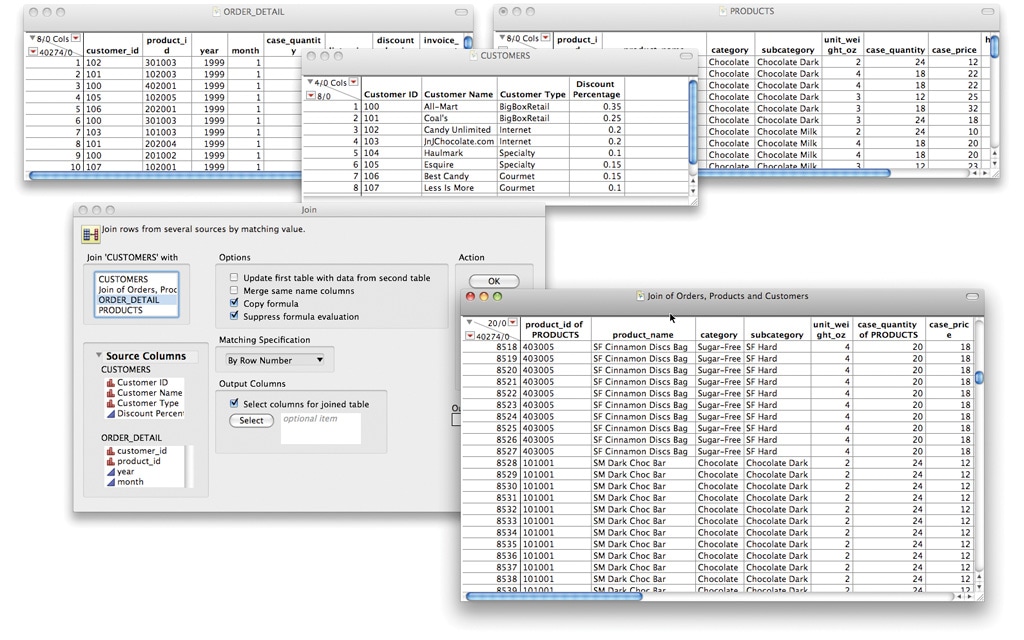Select the Discount Percentage column header in CUSTOMERS

coord(596,89)
